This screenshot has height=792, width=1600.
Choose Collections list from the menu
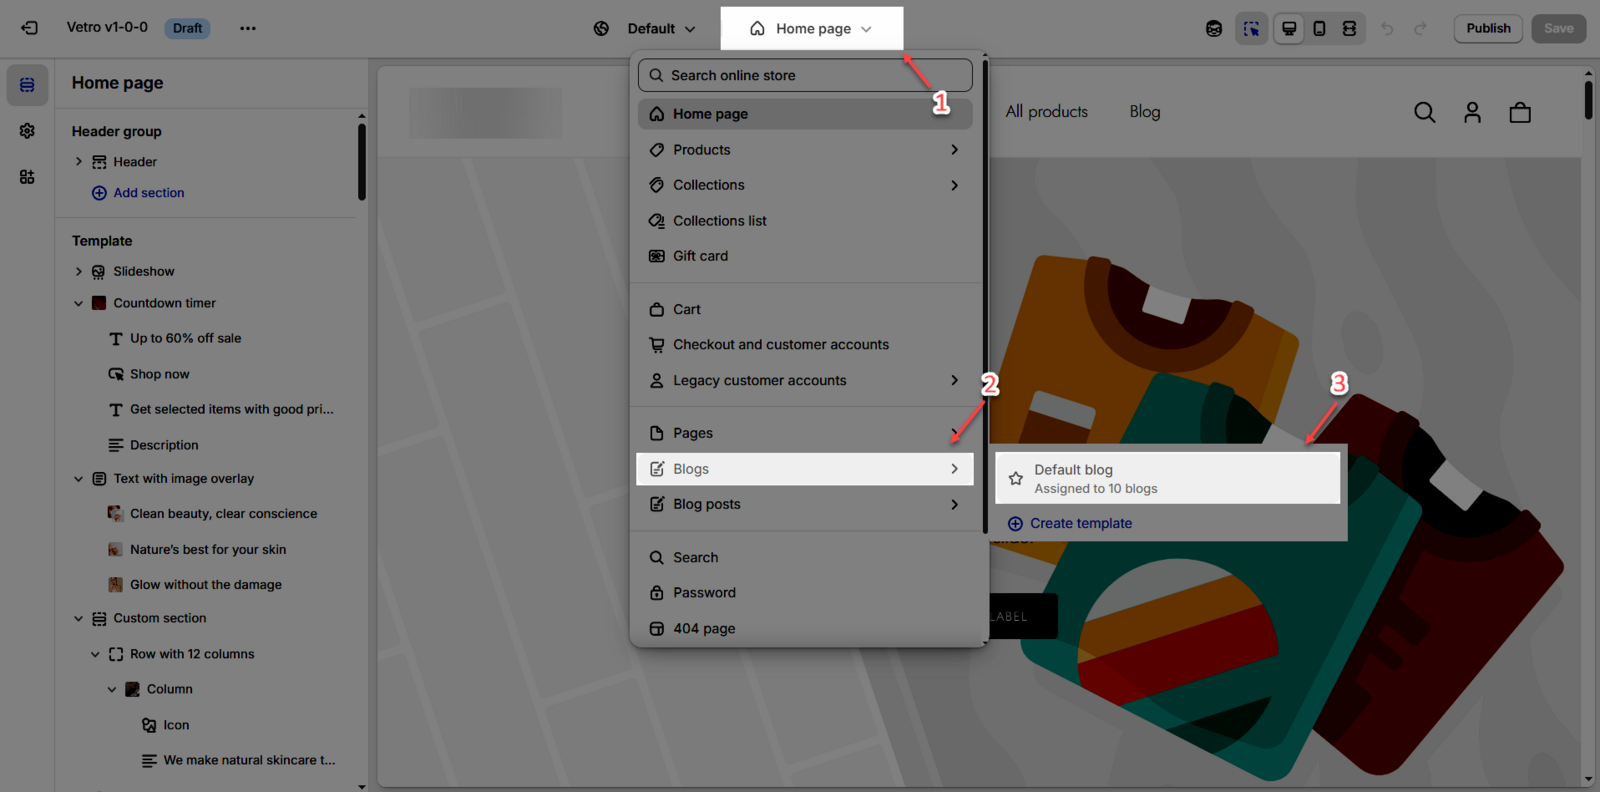pyautogui.click(x=719, y=221)
